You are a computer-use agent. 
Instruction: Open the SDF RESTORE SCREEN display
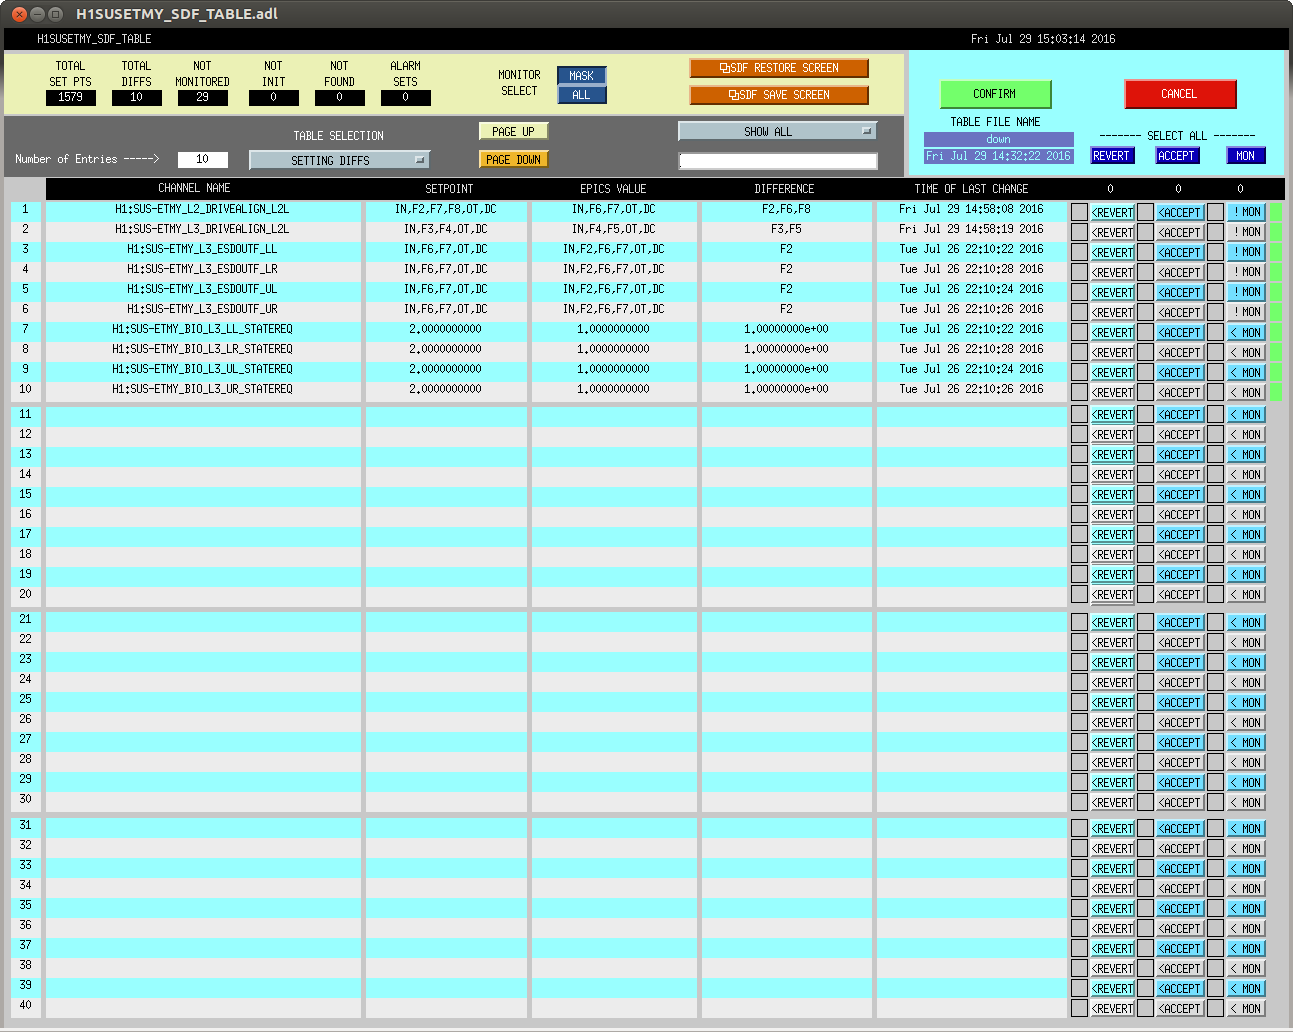pyautogui.click(x=779, y=68)
